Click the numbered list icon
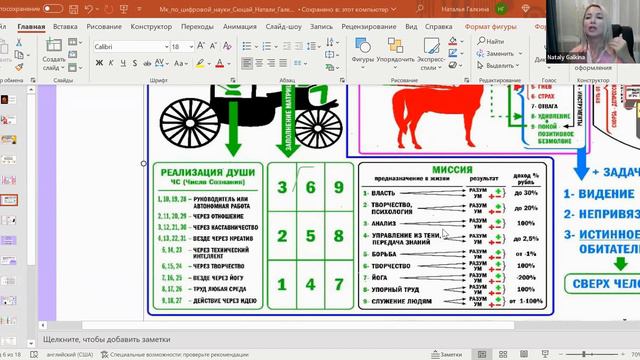Screen dimensions: 640x360 pos(267,46)
